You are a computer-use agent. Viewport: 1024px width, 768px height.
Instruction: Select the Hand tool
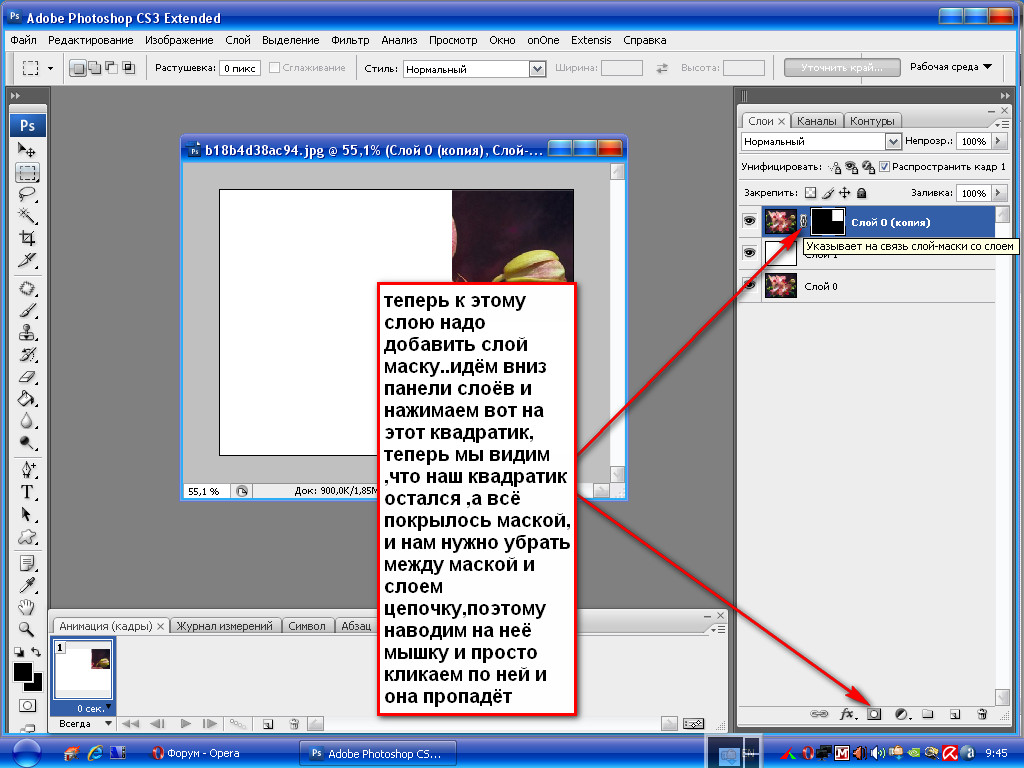27,607
